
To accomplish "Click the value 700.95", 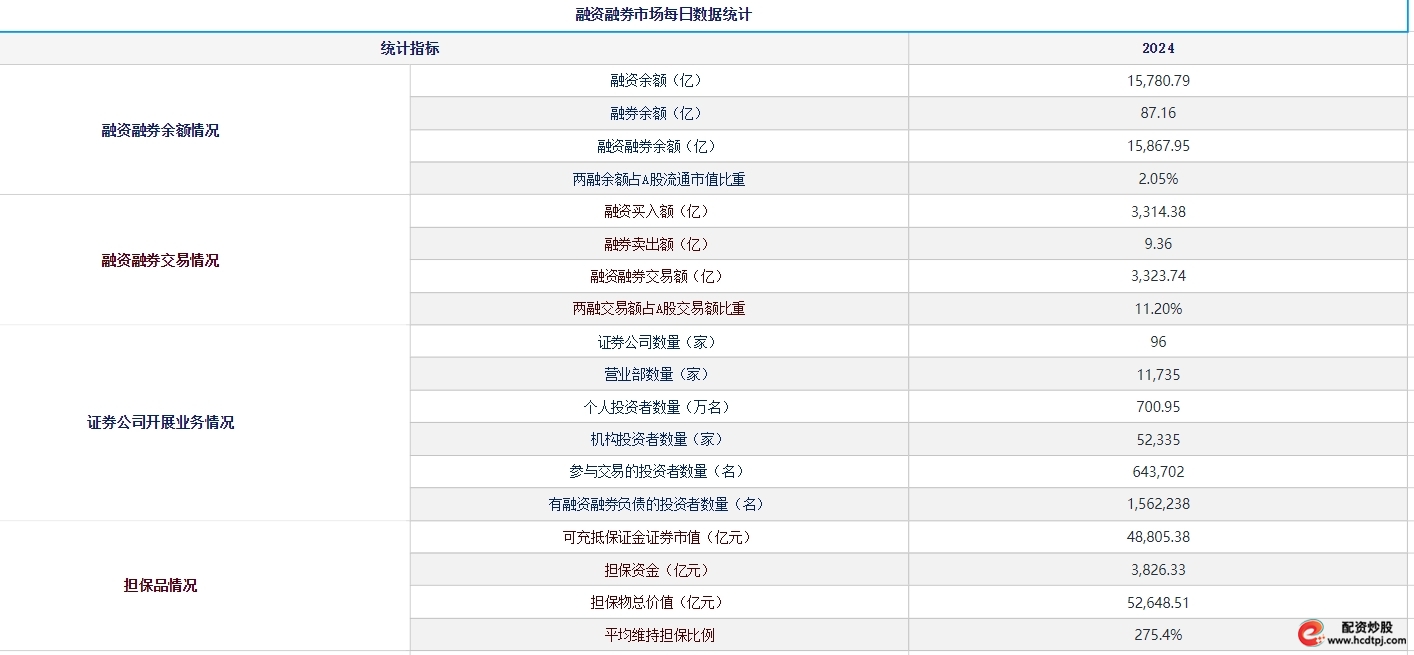I will 1158,407.
